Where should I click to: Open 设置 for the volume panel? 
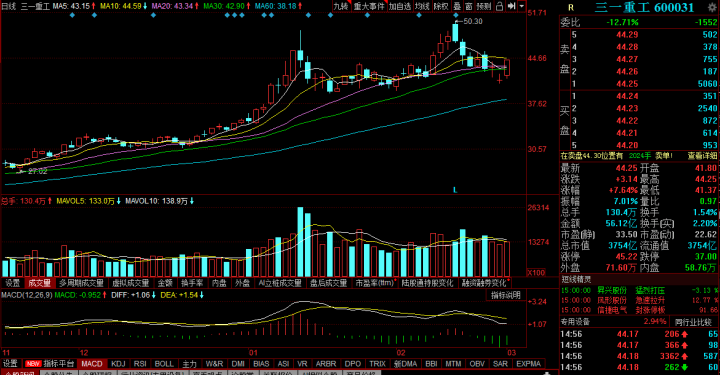[x=12, y=283]
